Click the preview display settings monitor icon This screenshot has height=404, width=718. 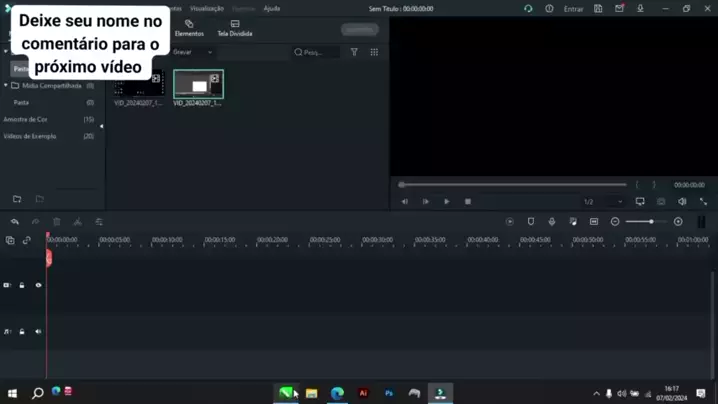point(640,202)
